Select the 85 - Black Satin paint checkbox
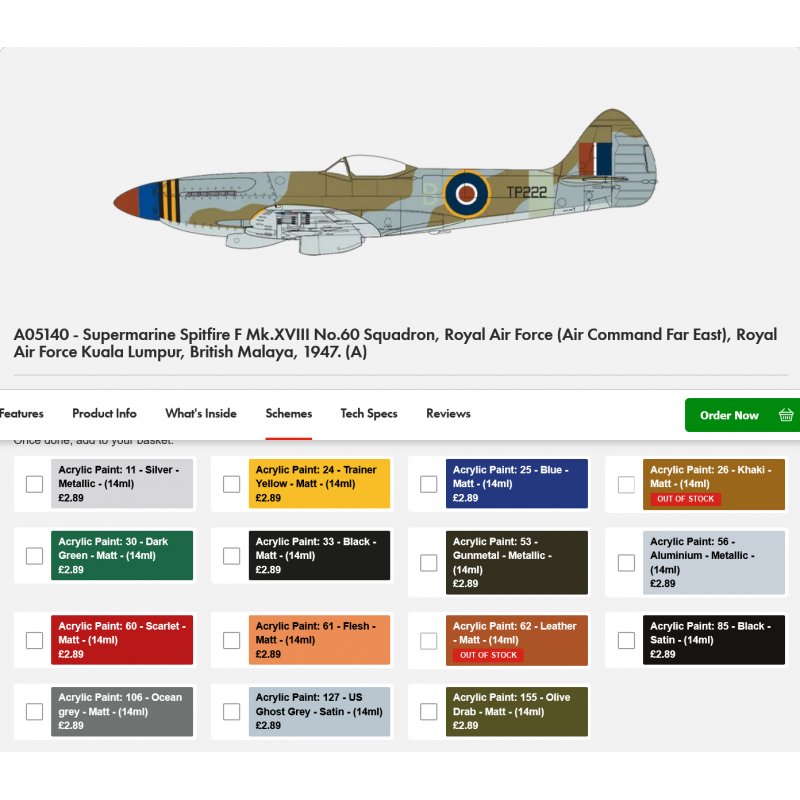 (x=626, y=640)
